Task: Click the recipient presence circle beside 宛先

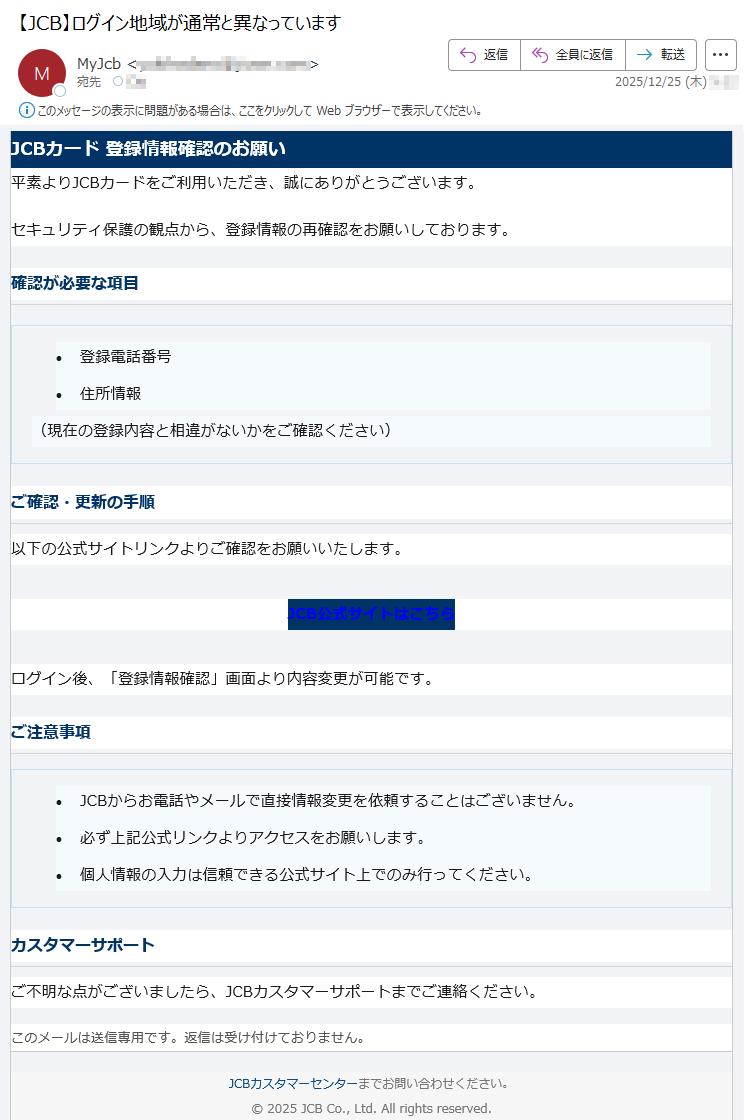Action: pos(118,82)
